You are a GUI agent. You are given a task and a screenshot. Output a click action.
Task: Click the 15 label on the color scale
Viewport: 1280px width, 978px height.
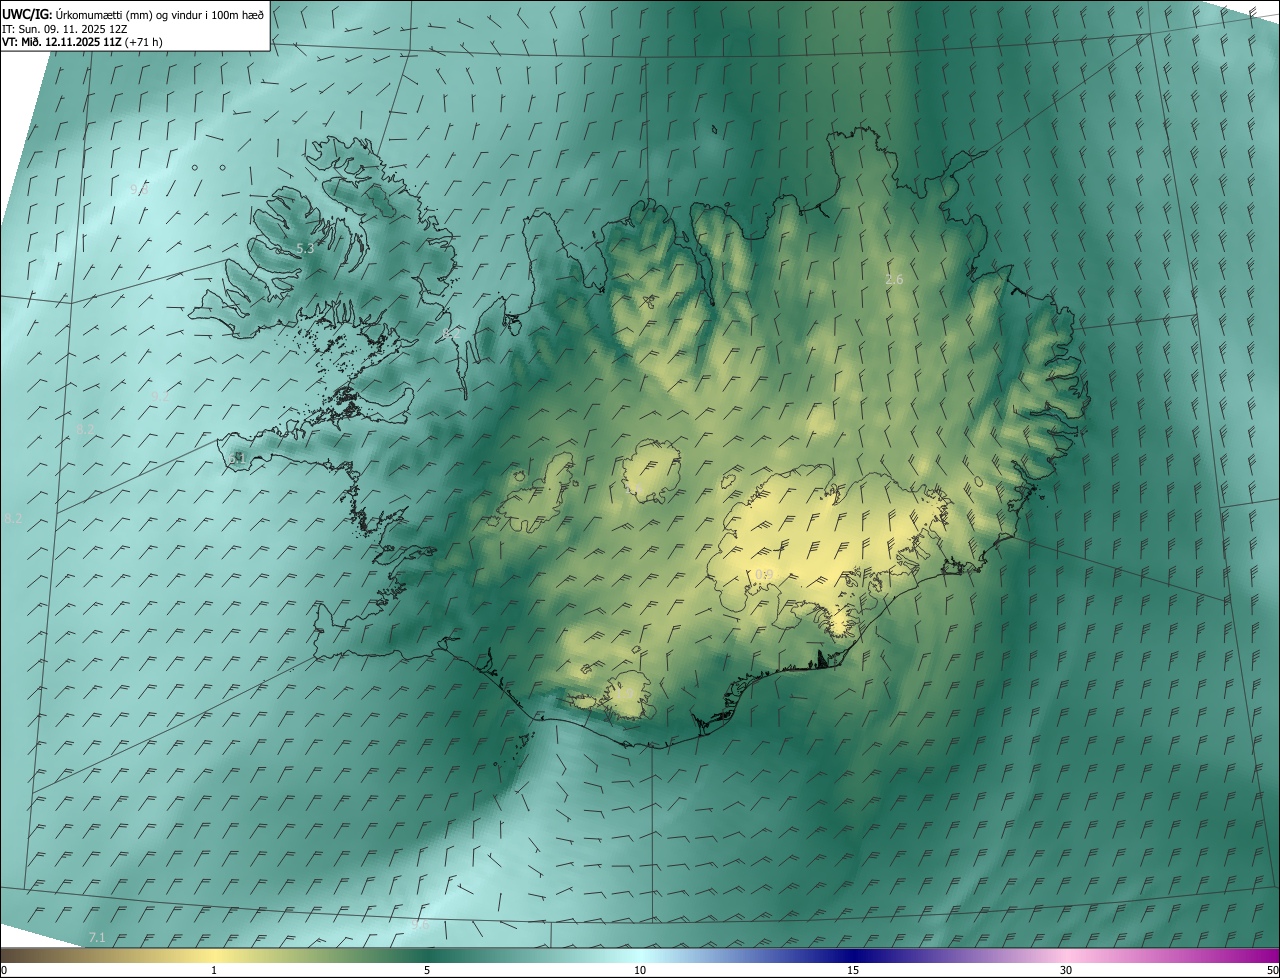853,971
